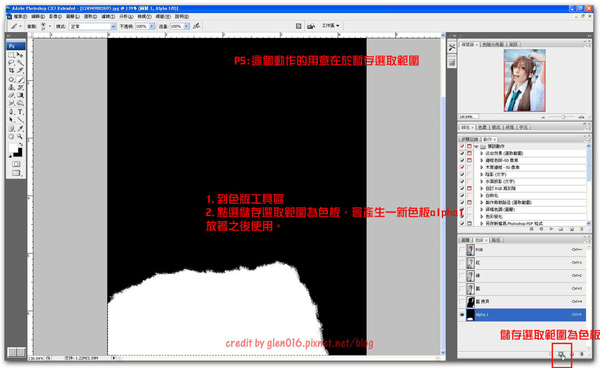600x368 pixels.
Task: Create new action icon
Action: point(571,229)
